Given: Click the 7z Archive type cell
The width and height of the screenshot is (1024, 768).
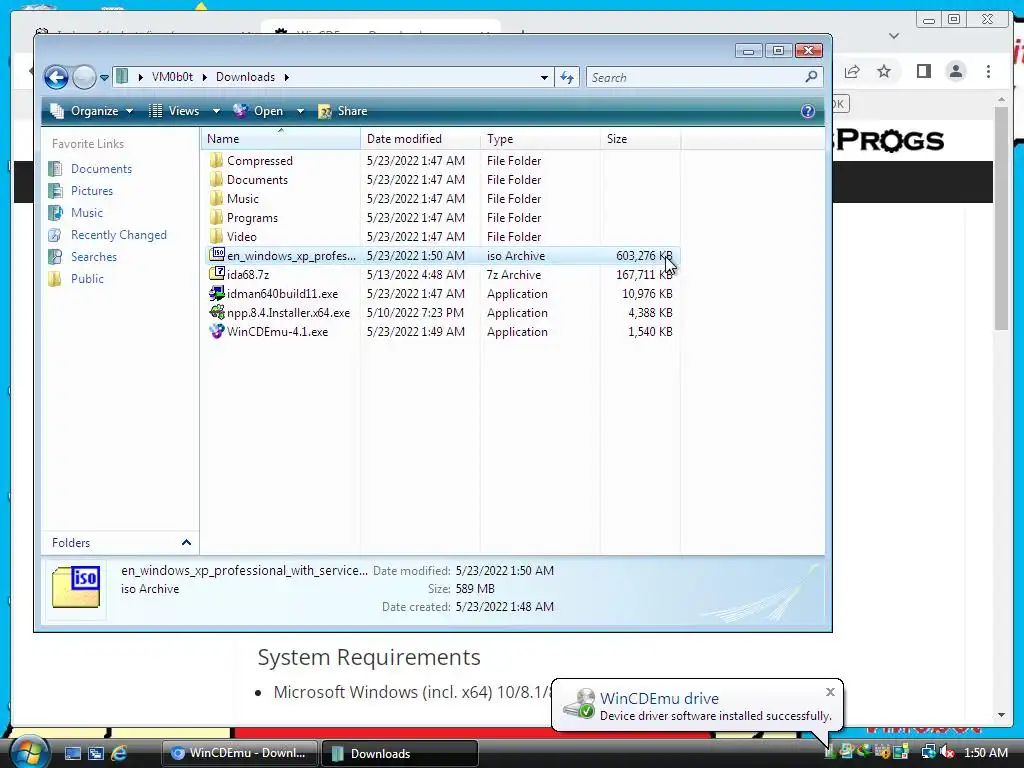Looking at the screenshot, I should 514,275.
